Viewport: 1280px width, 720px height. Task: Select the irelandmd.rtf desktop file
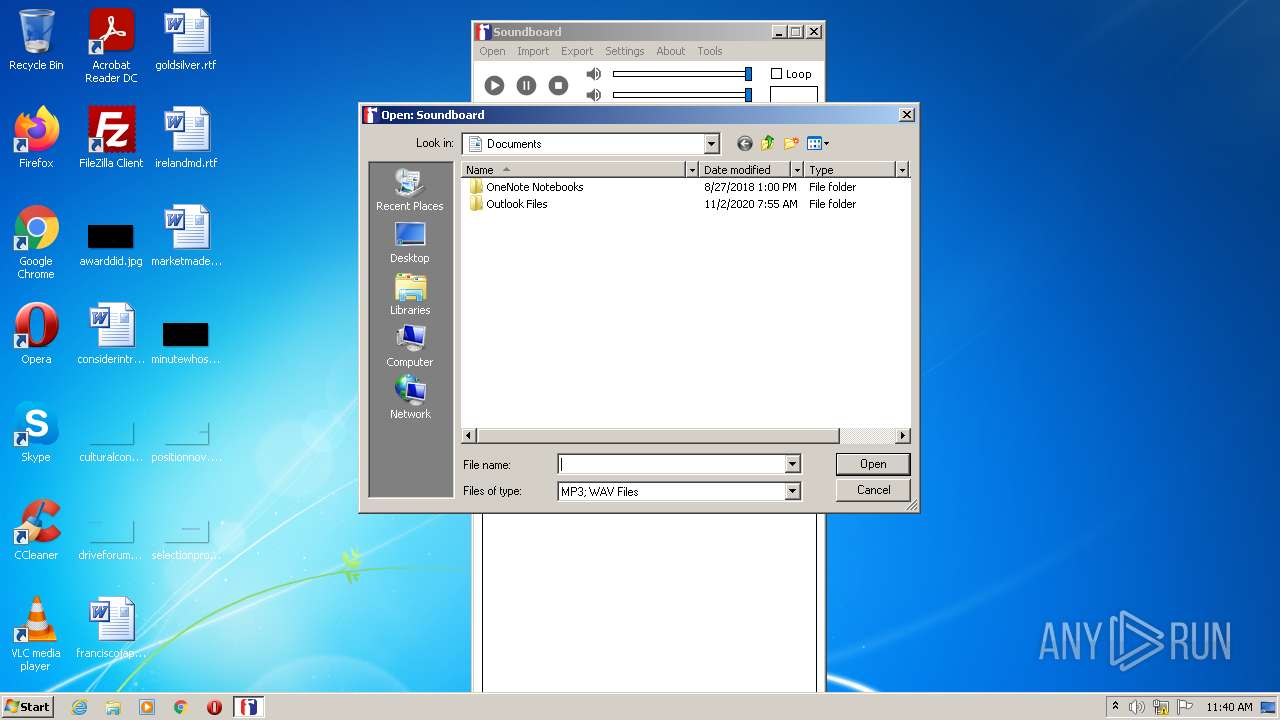tap(186, 138)
